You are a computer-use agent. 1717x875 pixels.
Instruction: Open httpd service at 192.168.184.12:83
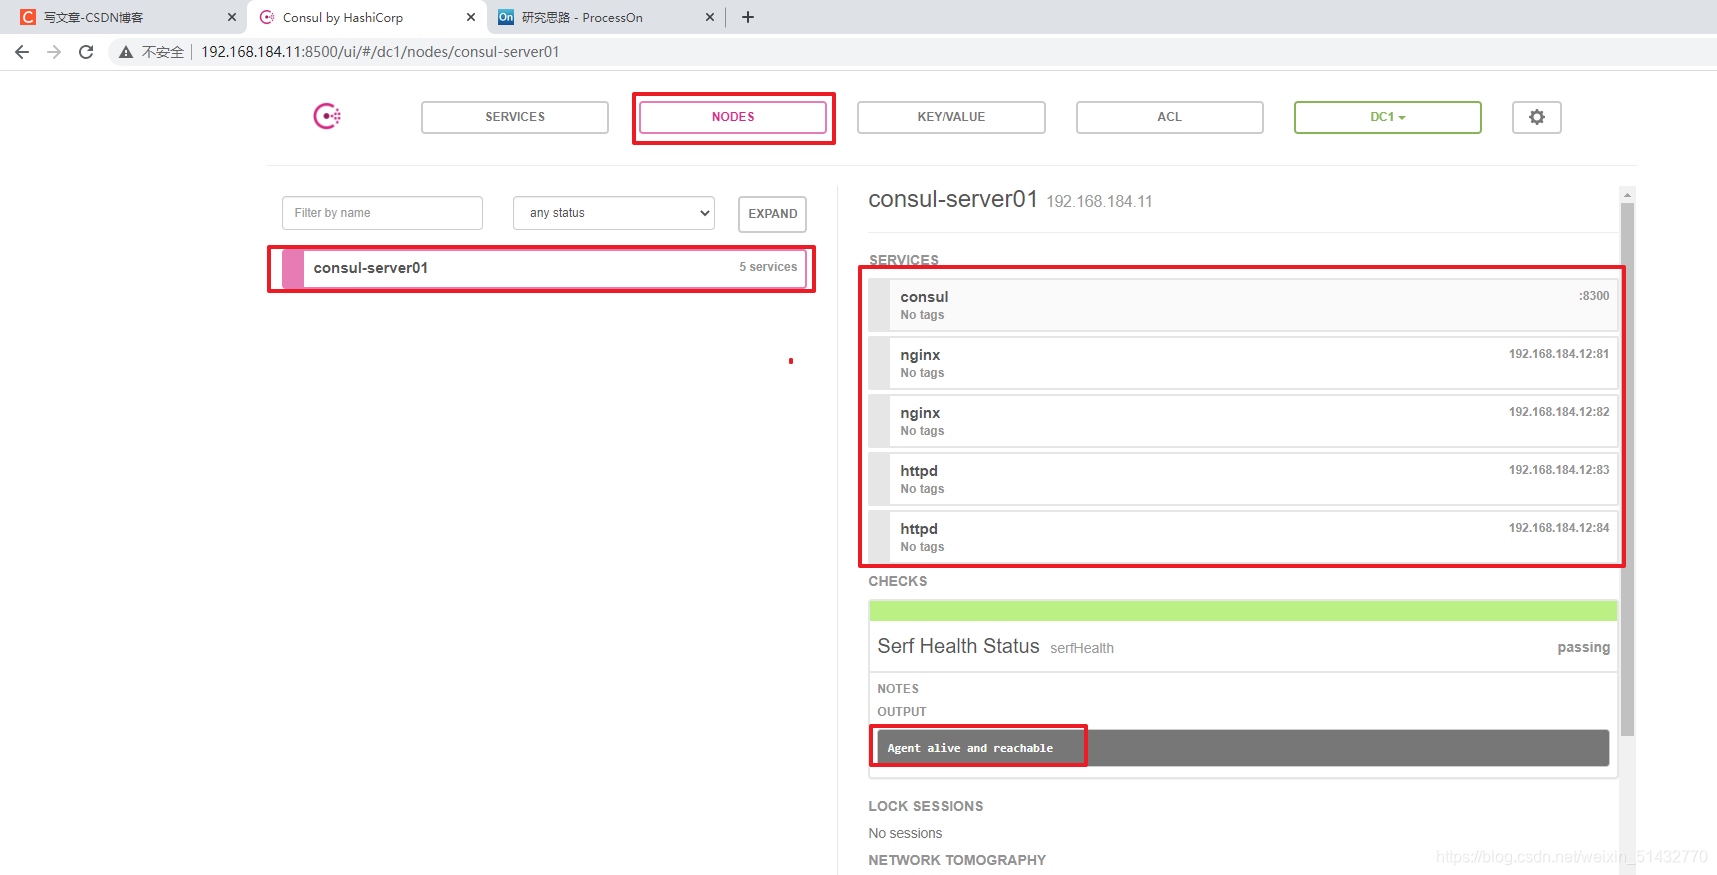pyautogui.click(x=1243, y=479)
